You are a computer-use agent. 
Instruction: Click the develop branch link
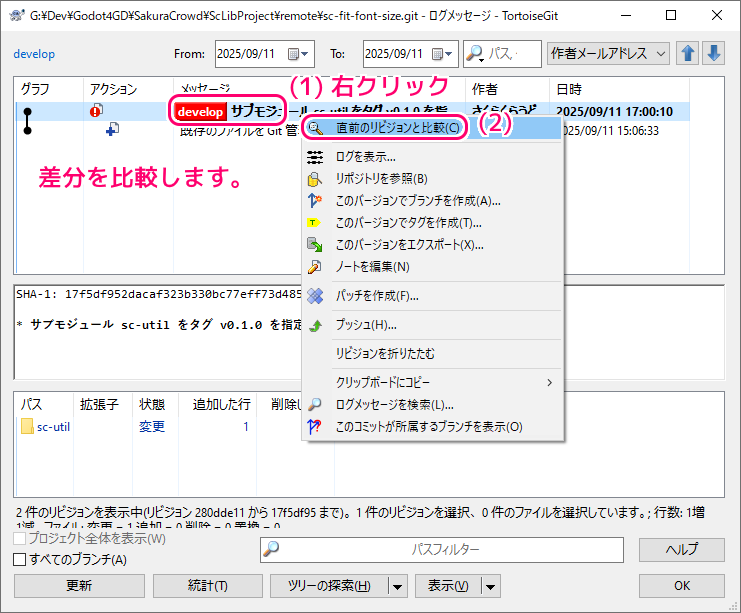point(34,54)
